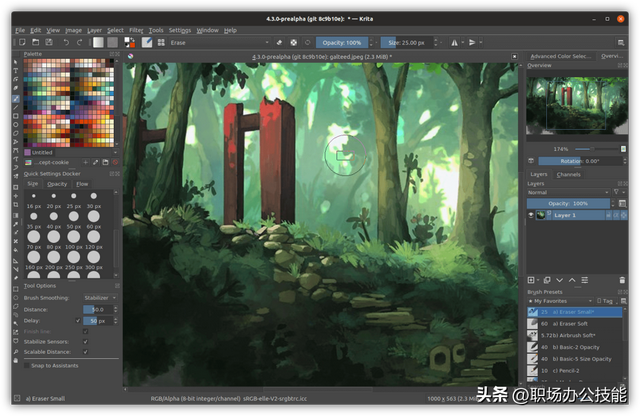This screenshot has height=416, width=640.
Task: Open the gradient fill picker
Action: pos(99,43)
